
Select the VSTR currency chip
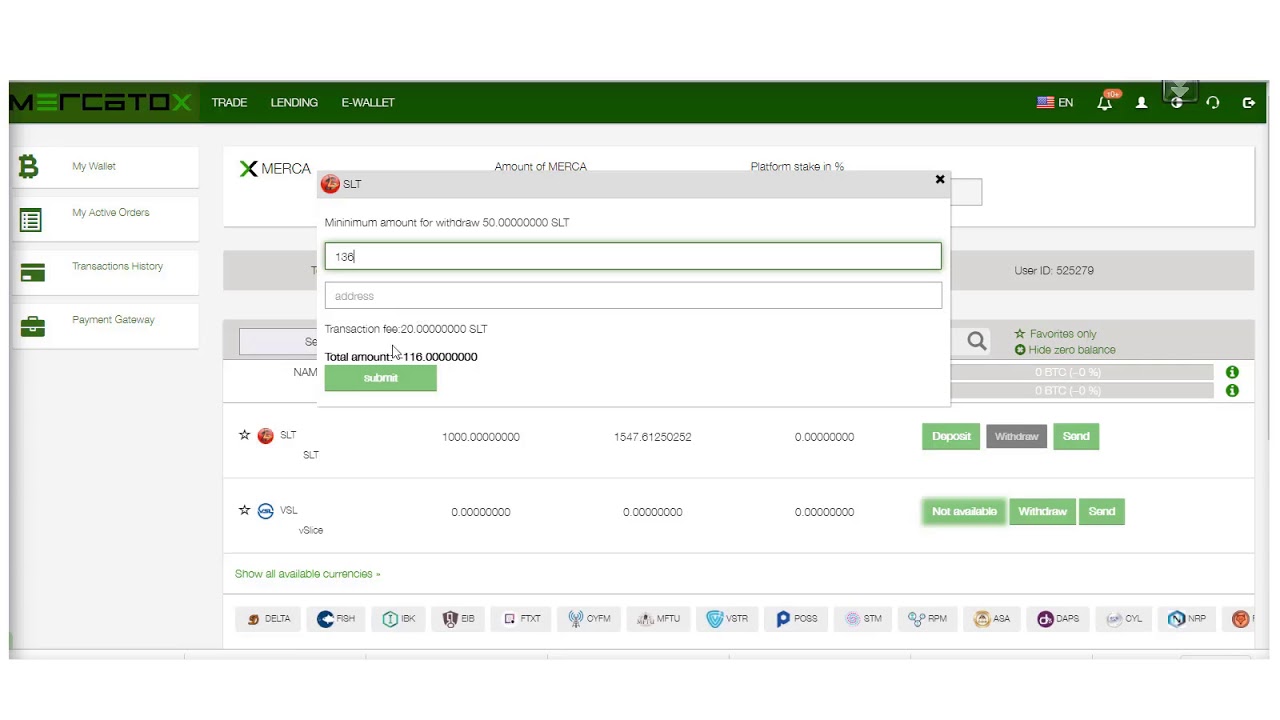pyautogui.click(x=727, y=619)
